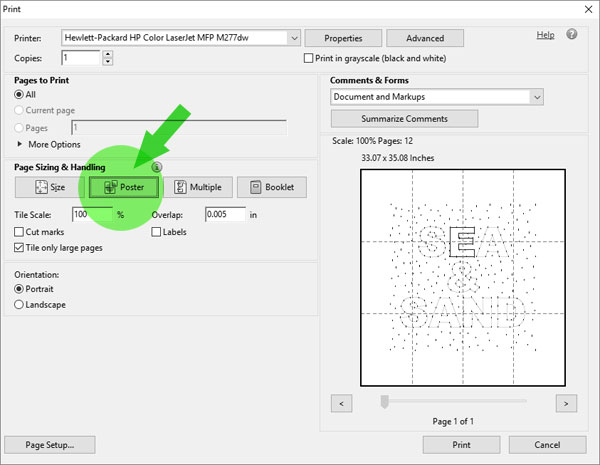Viewport: 600px width, 465px height.
Task: Click the Help link
Action: (545, 35)
